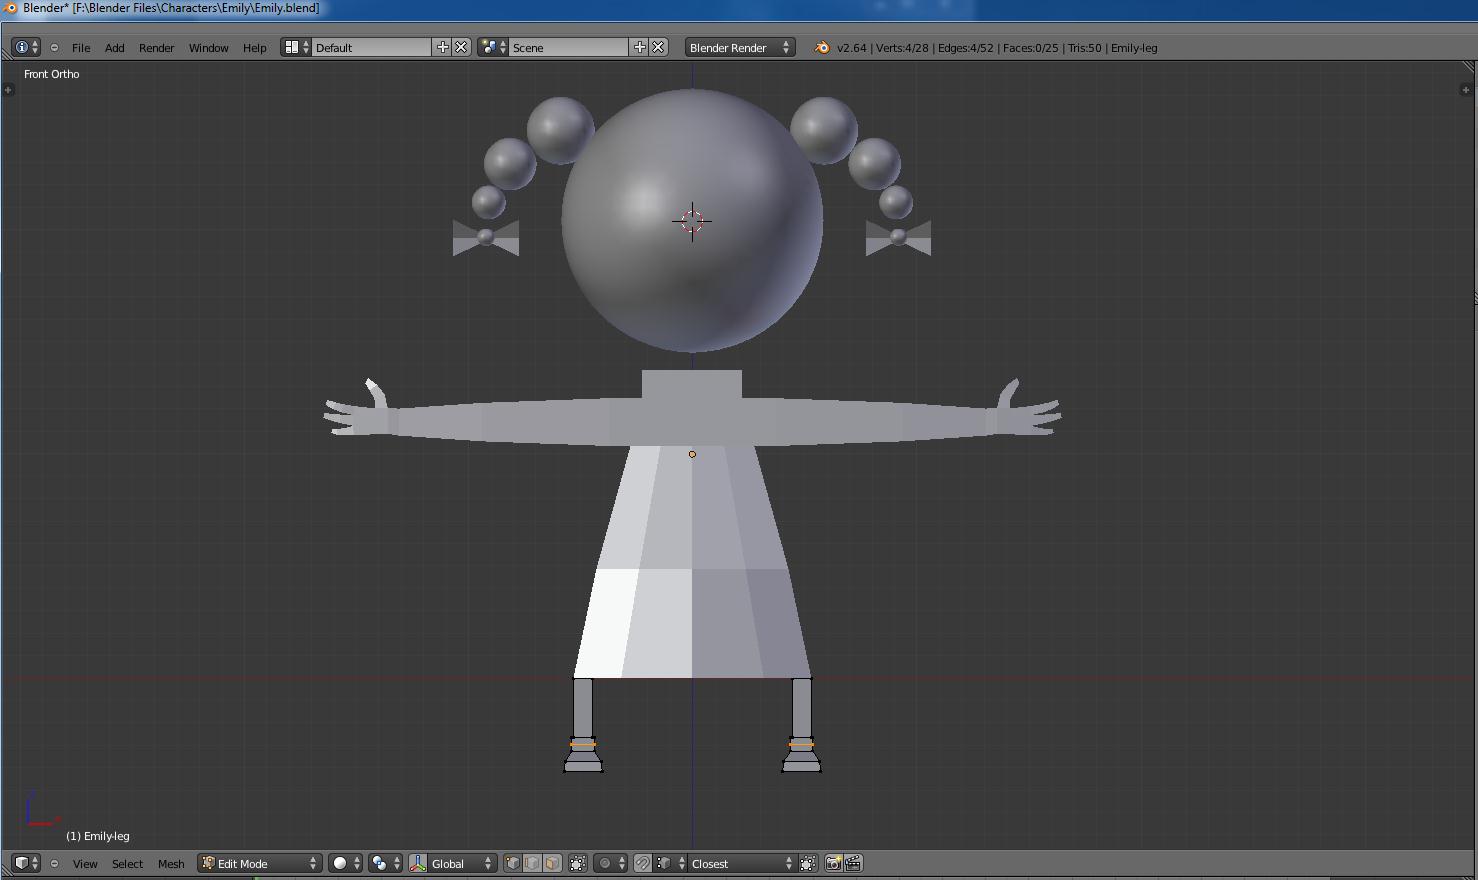The width and height of the screenshot is (1478, 880).
Task: Click the OpenGL render animation clapper icon
Action: coord(853,863)
